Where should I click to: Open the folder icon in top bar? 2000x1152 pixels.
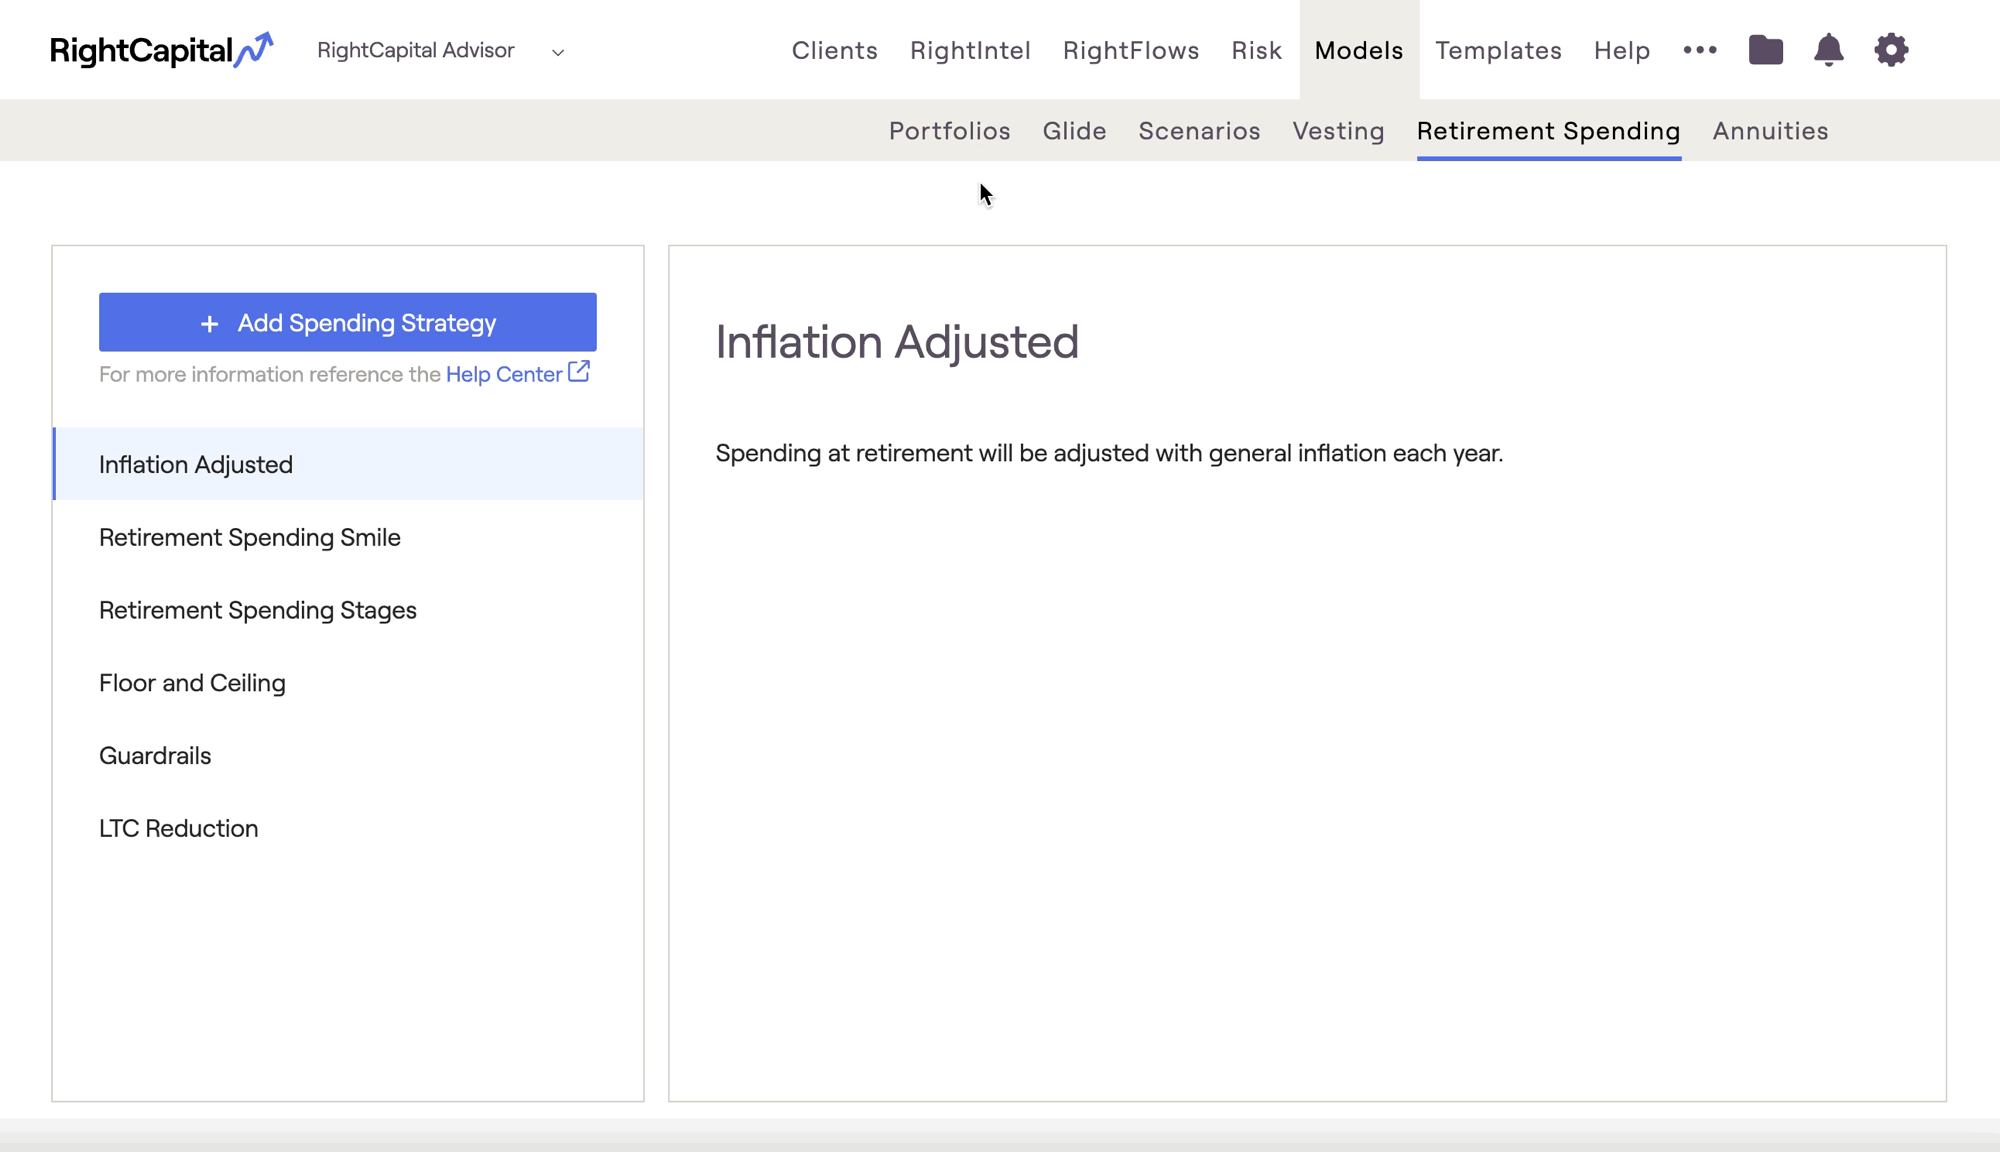point(1766,50)
